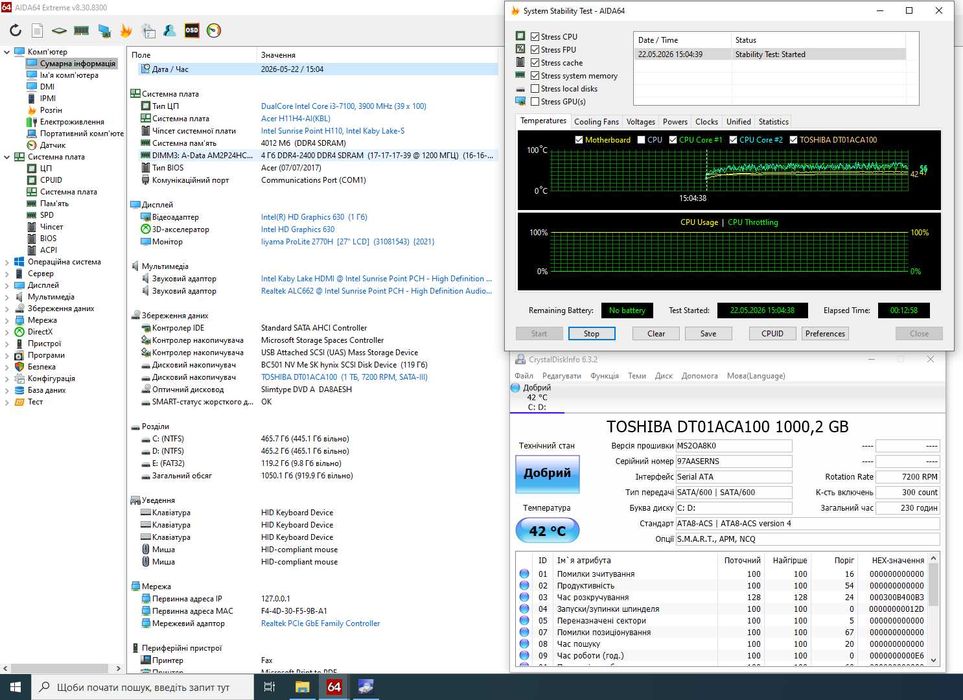Expand the Збереження даних tree node
Image resolution: width=963 pixels, height=700 pixels.
point(7,309)
